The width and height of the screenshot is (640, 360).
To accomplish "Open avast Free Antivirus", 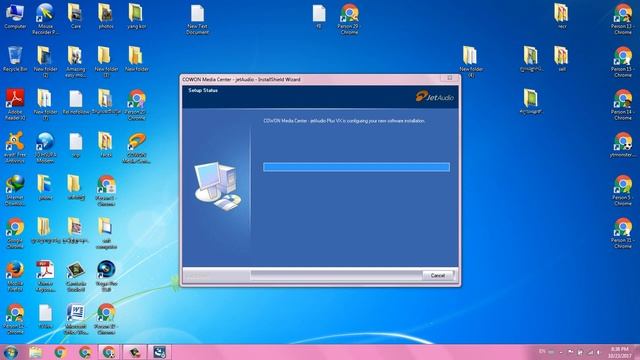I will pyautogui.click(x=15, y=148).
